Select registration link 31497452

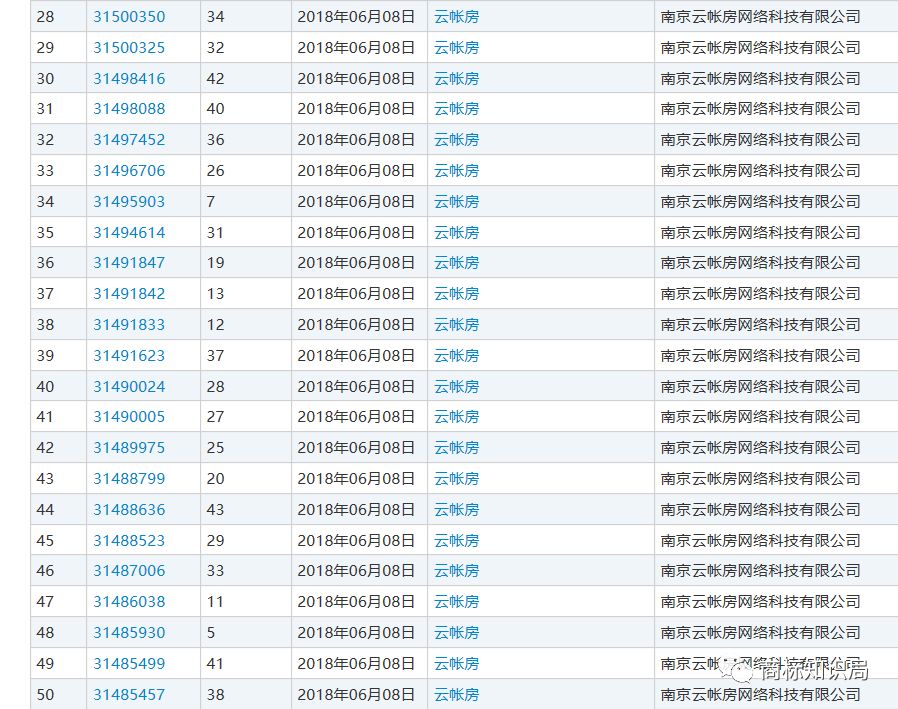129,140
